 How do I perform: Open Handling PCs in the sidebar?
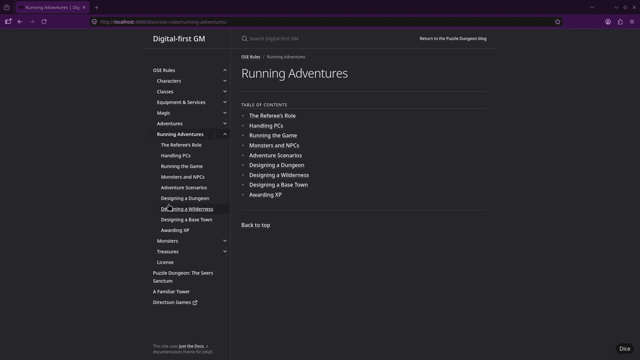click(x=176, y=156)
